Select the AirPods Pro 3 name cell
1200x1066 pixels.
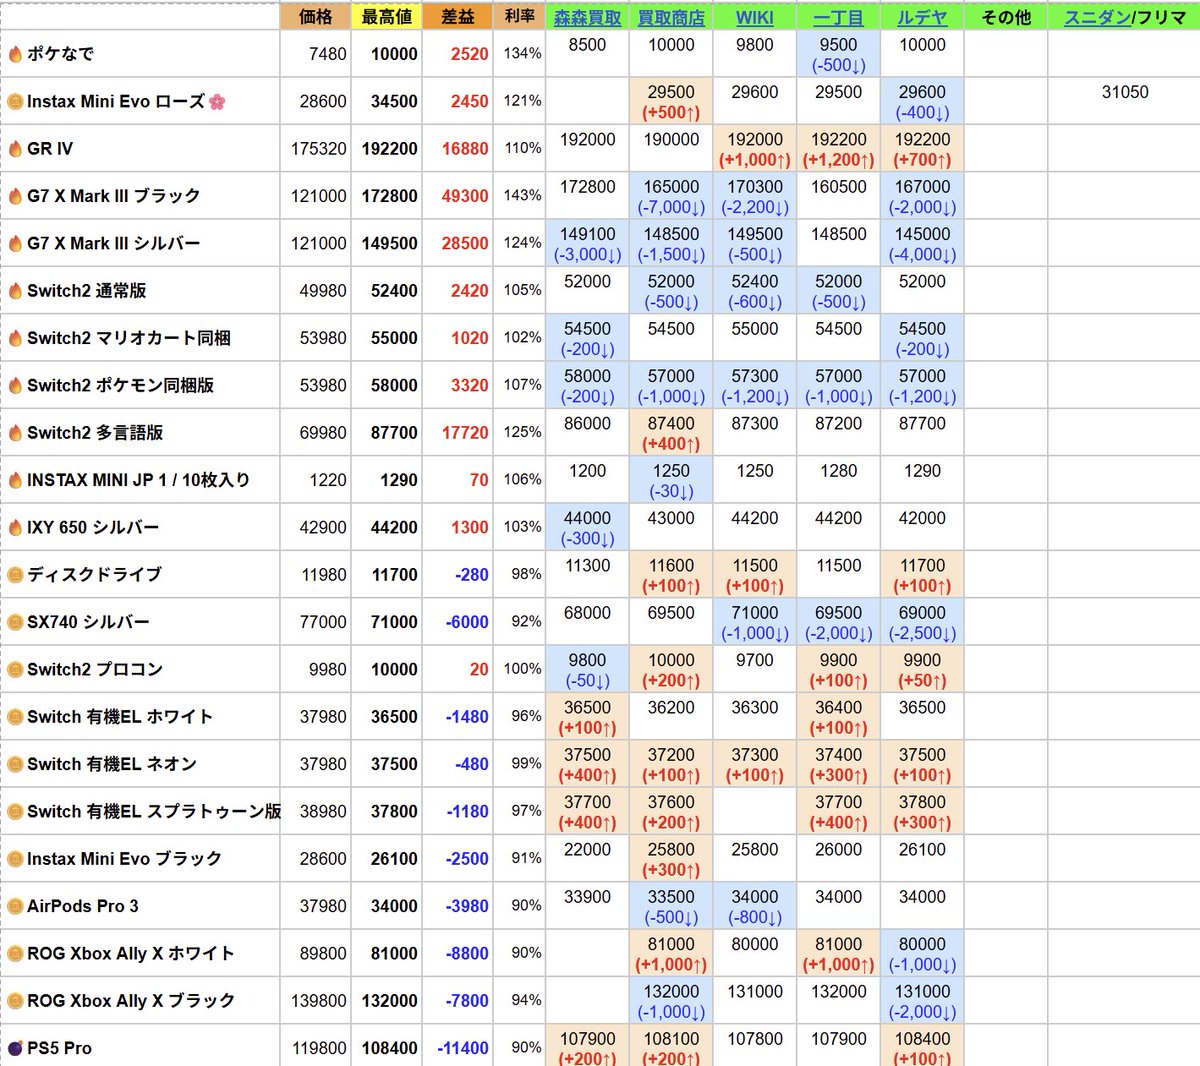pos(141,906)
